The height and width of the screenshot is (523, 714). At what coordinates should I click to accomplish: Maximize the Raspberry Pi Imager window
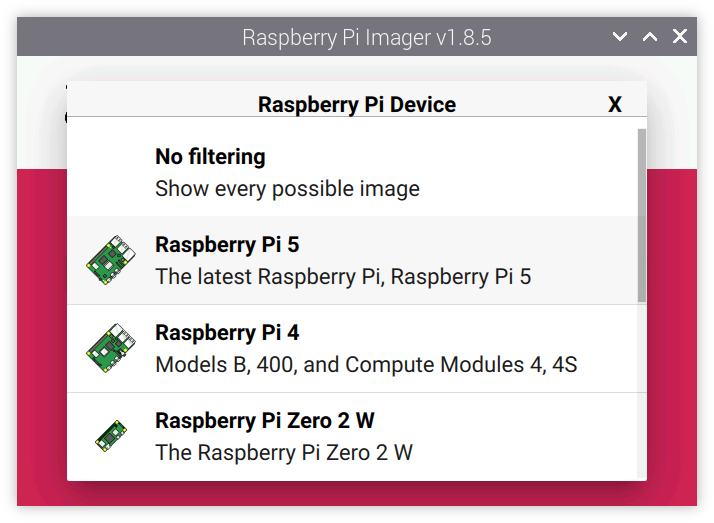(x=650, y=36)
